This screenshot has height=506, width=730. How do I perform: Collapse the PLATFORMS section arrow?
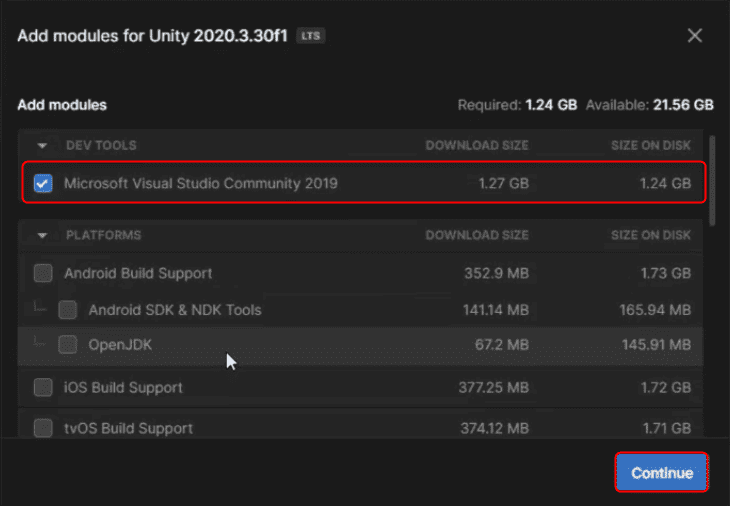[42, 236]
